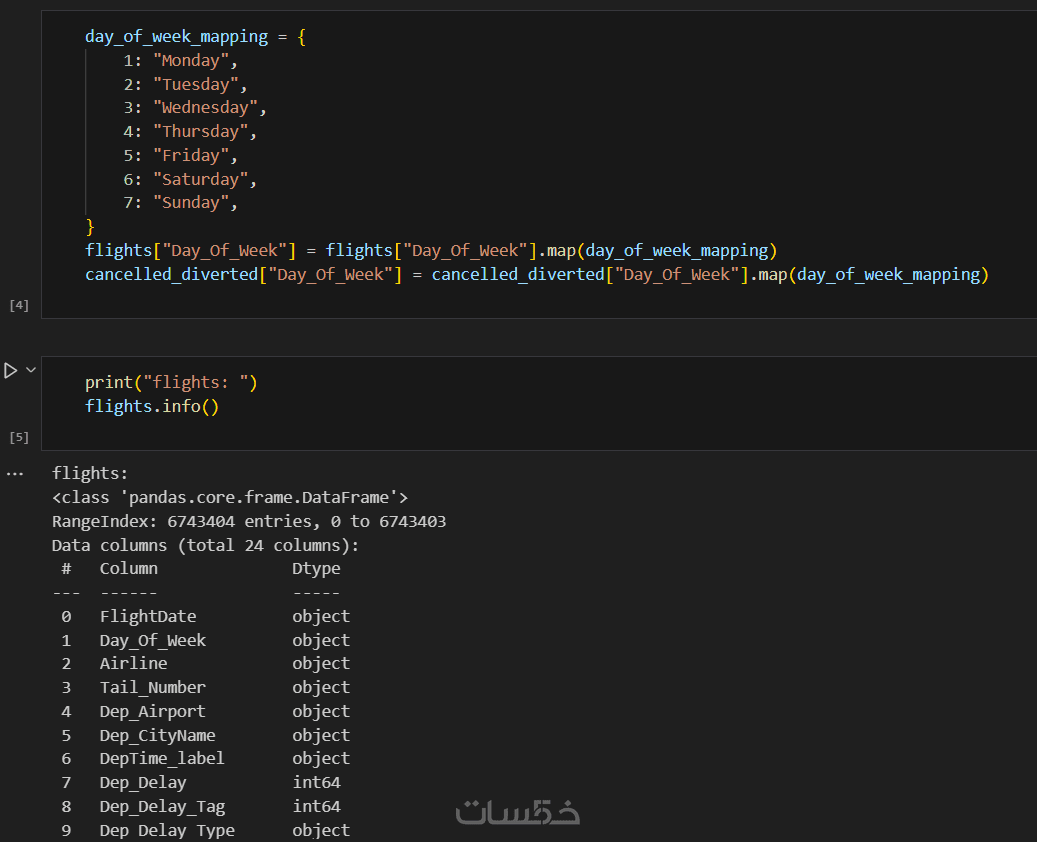The image size is (1037, 842).
Task: Run the flights.info() cell
Action: tap(10, 371)
